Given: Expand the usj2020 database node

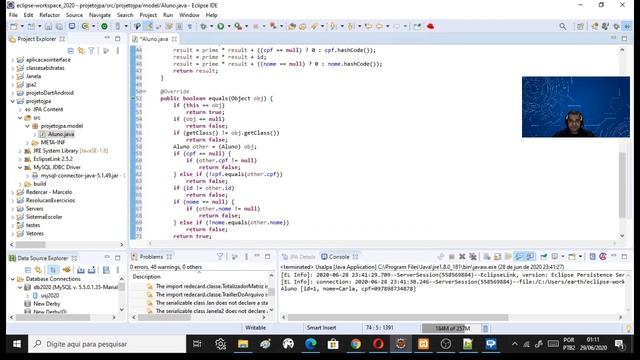Looking at the screenshot, I should 27,296.
